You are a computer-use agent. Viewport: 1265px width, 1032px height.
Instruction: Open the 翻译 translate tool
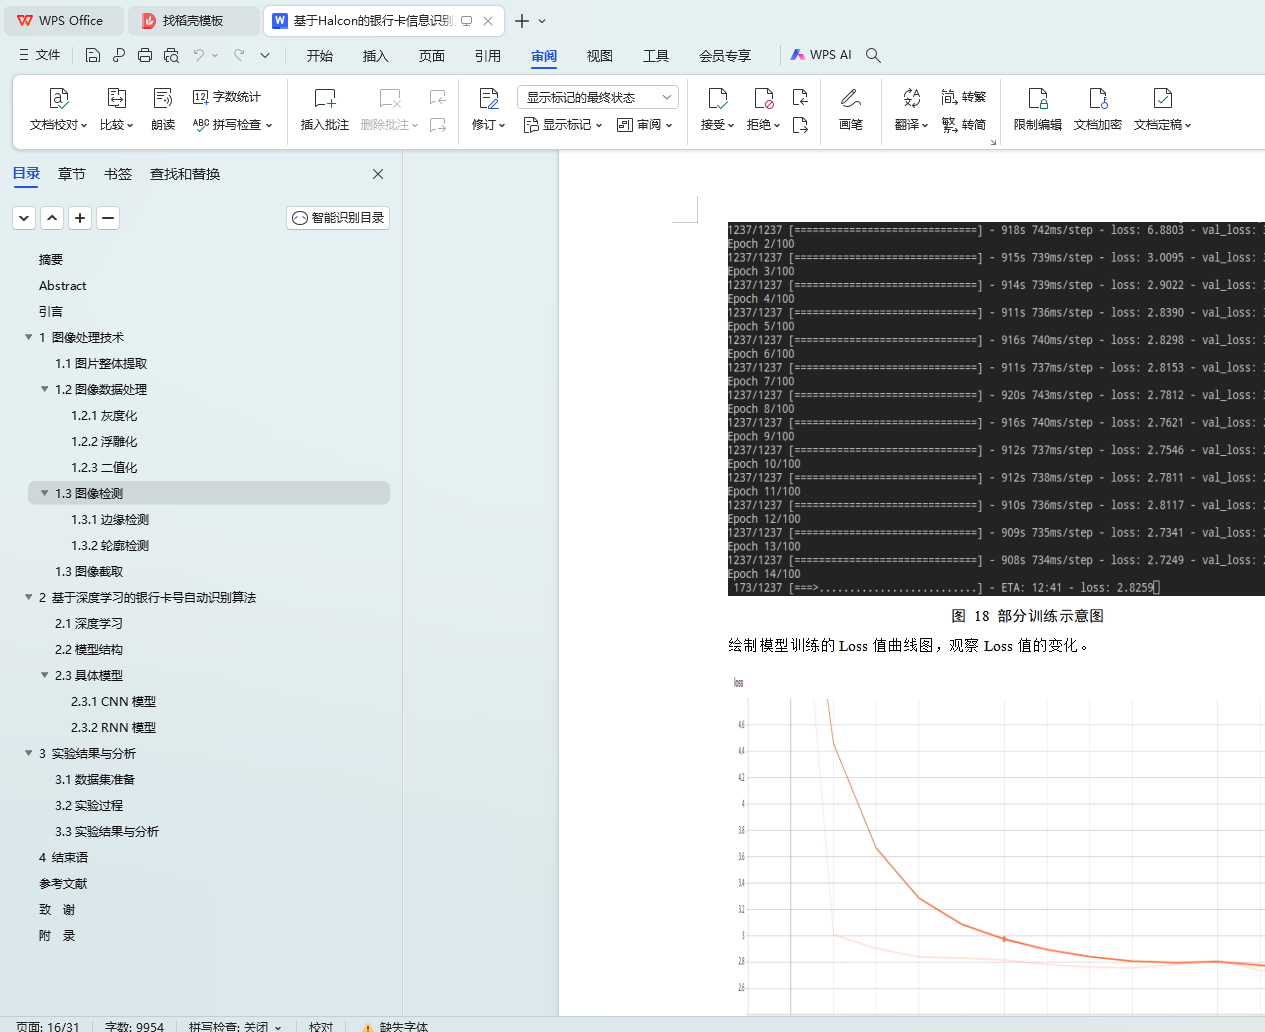pos(911,109)
